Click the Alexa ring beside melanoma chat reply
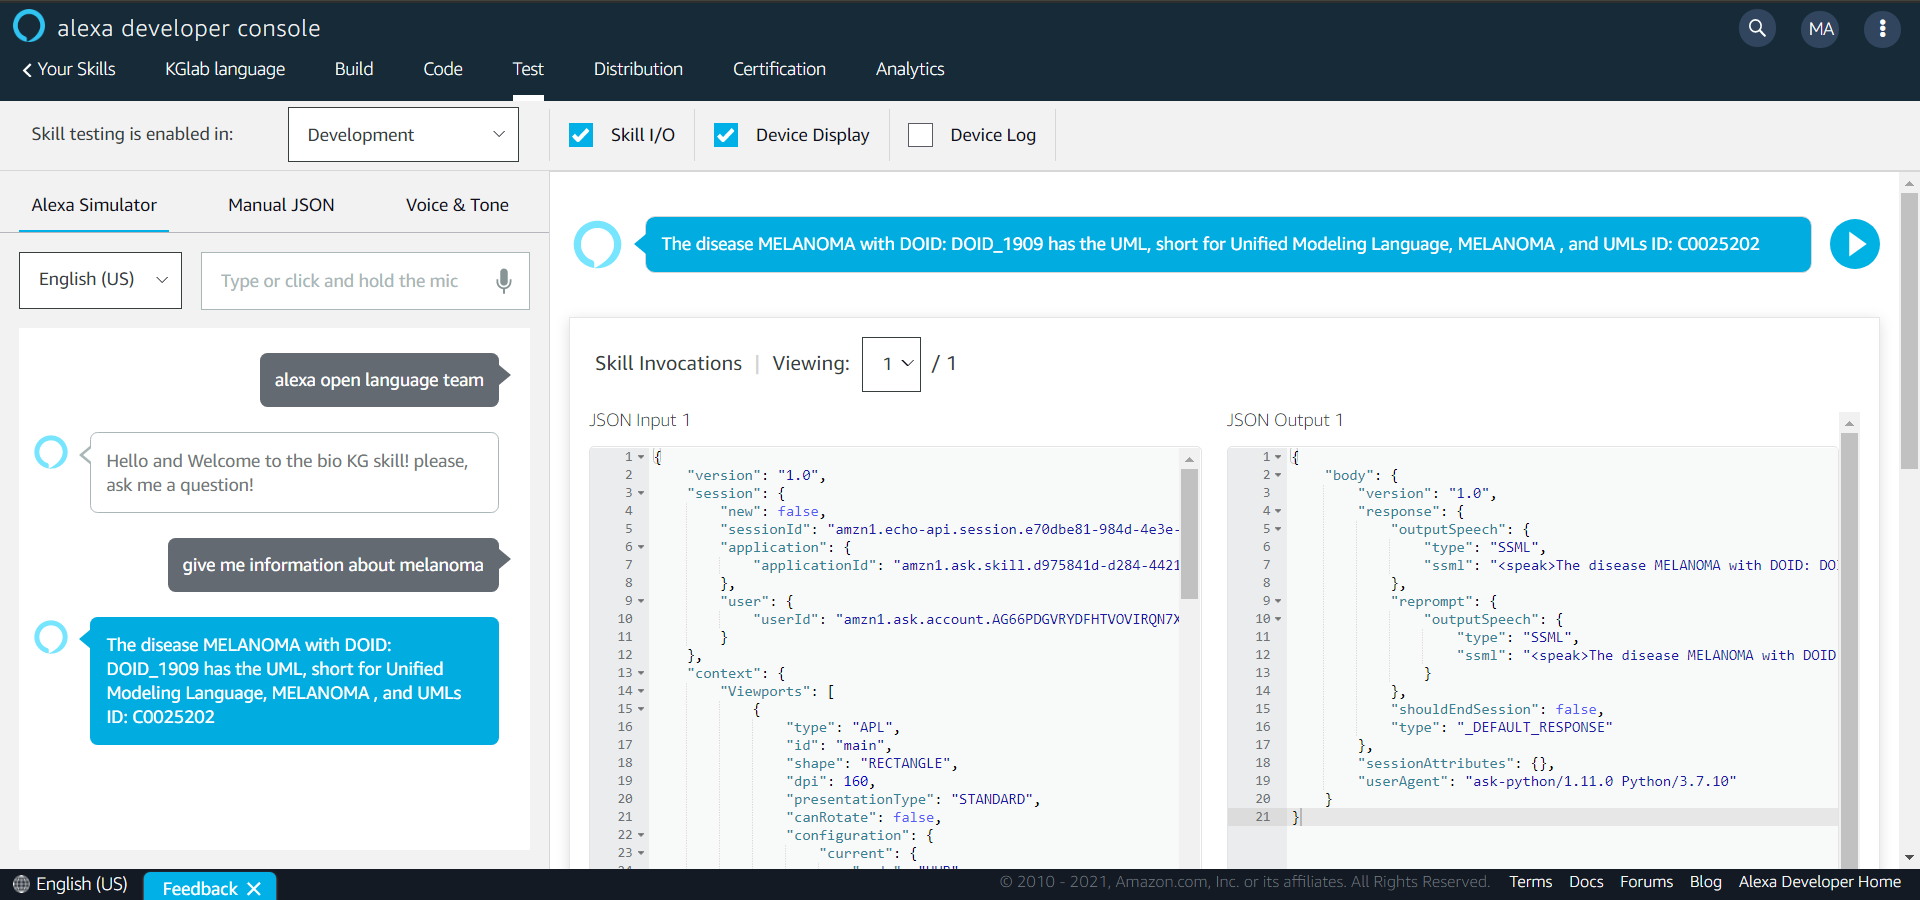Viewport: 1920px width, 900px height. (51, 636)
